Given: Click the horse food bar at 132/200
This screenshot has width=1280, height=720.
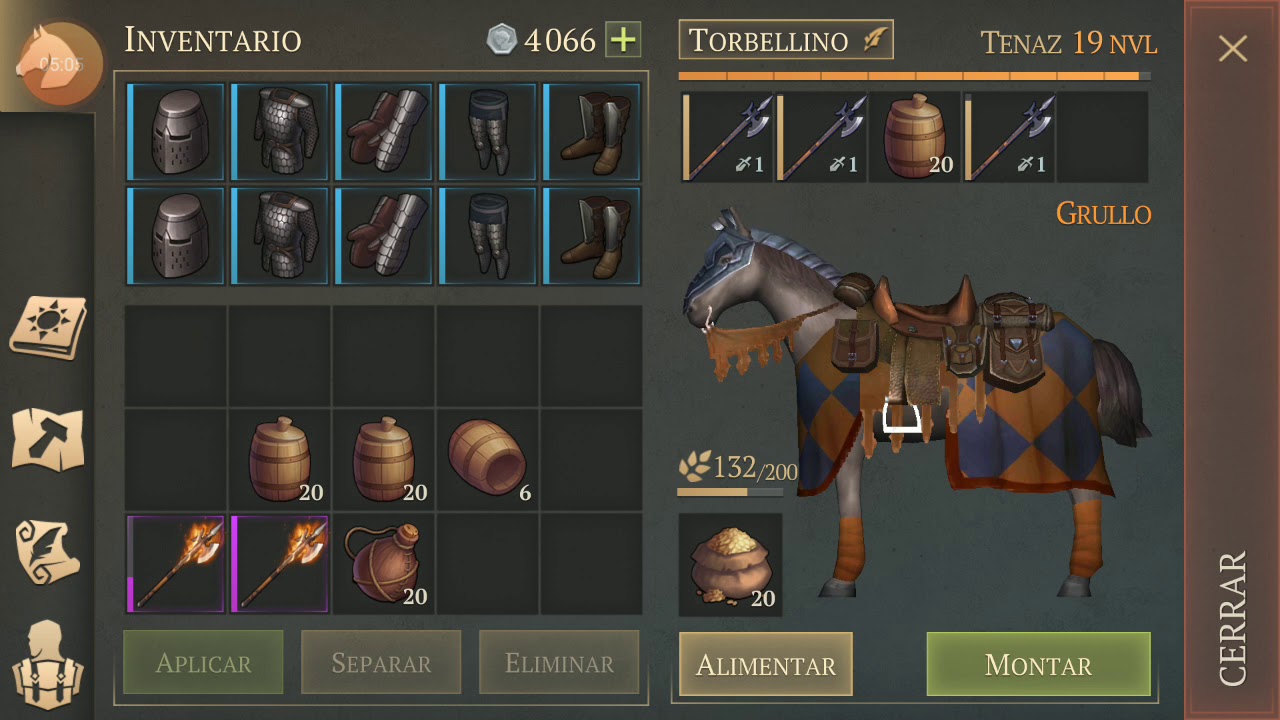Looking at the screenshot, I should (x=737, y=476).
